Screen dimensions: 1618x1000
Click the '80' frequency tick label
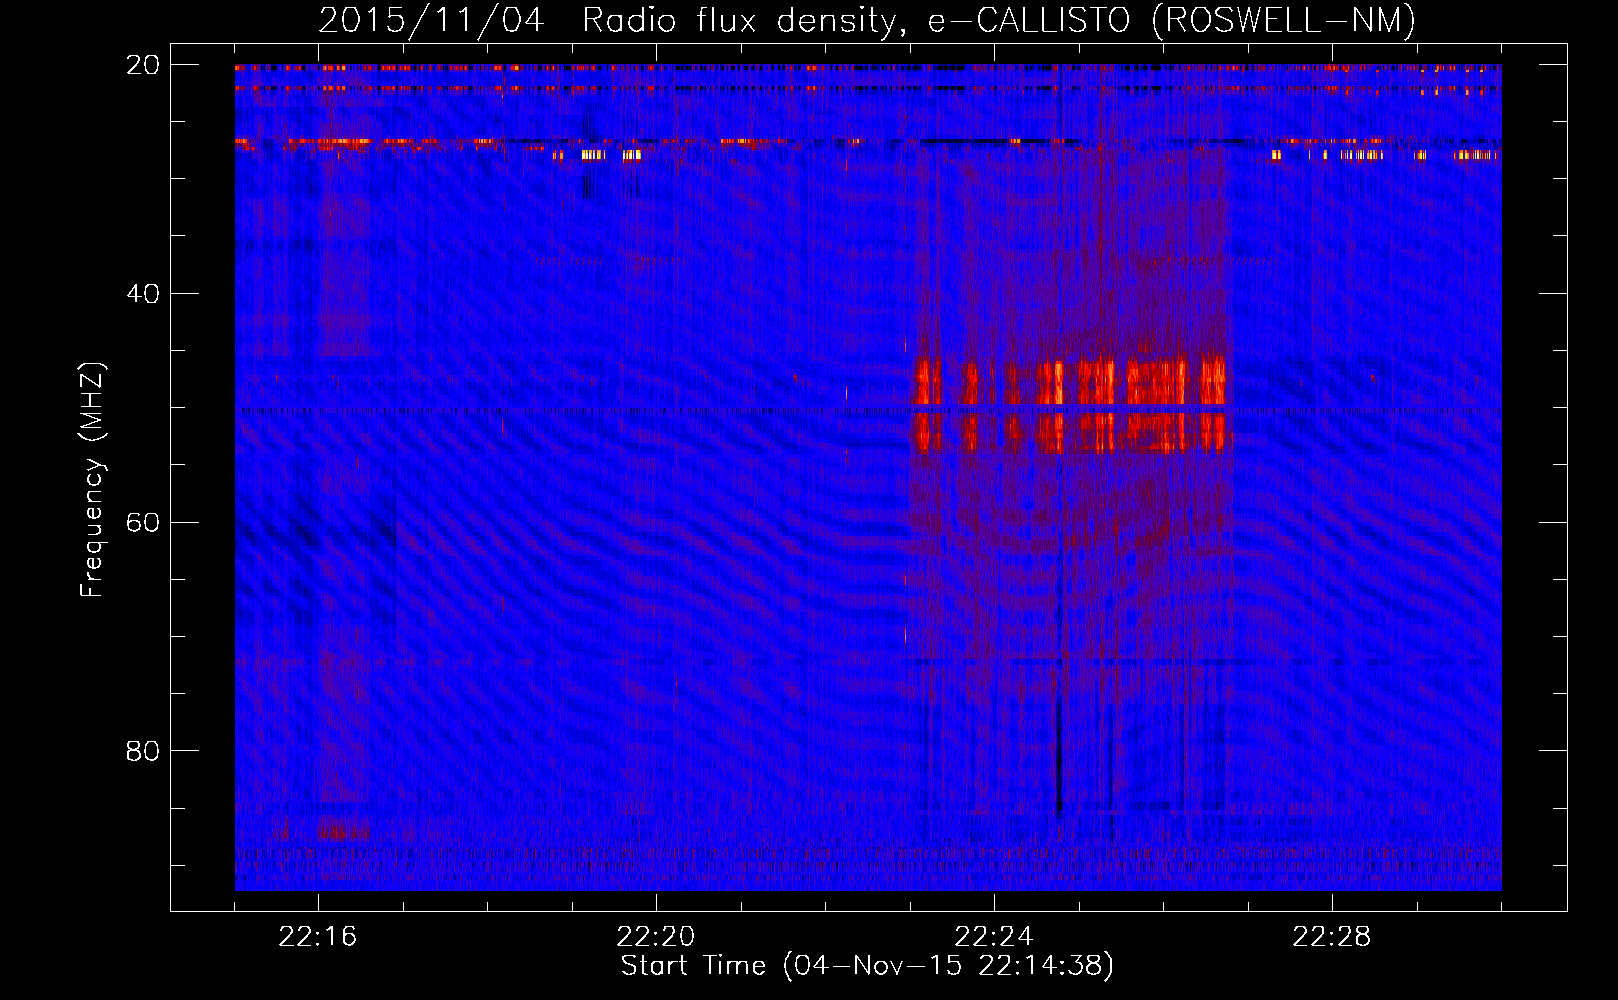(143, 751)
